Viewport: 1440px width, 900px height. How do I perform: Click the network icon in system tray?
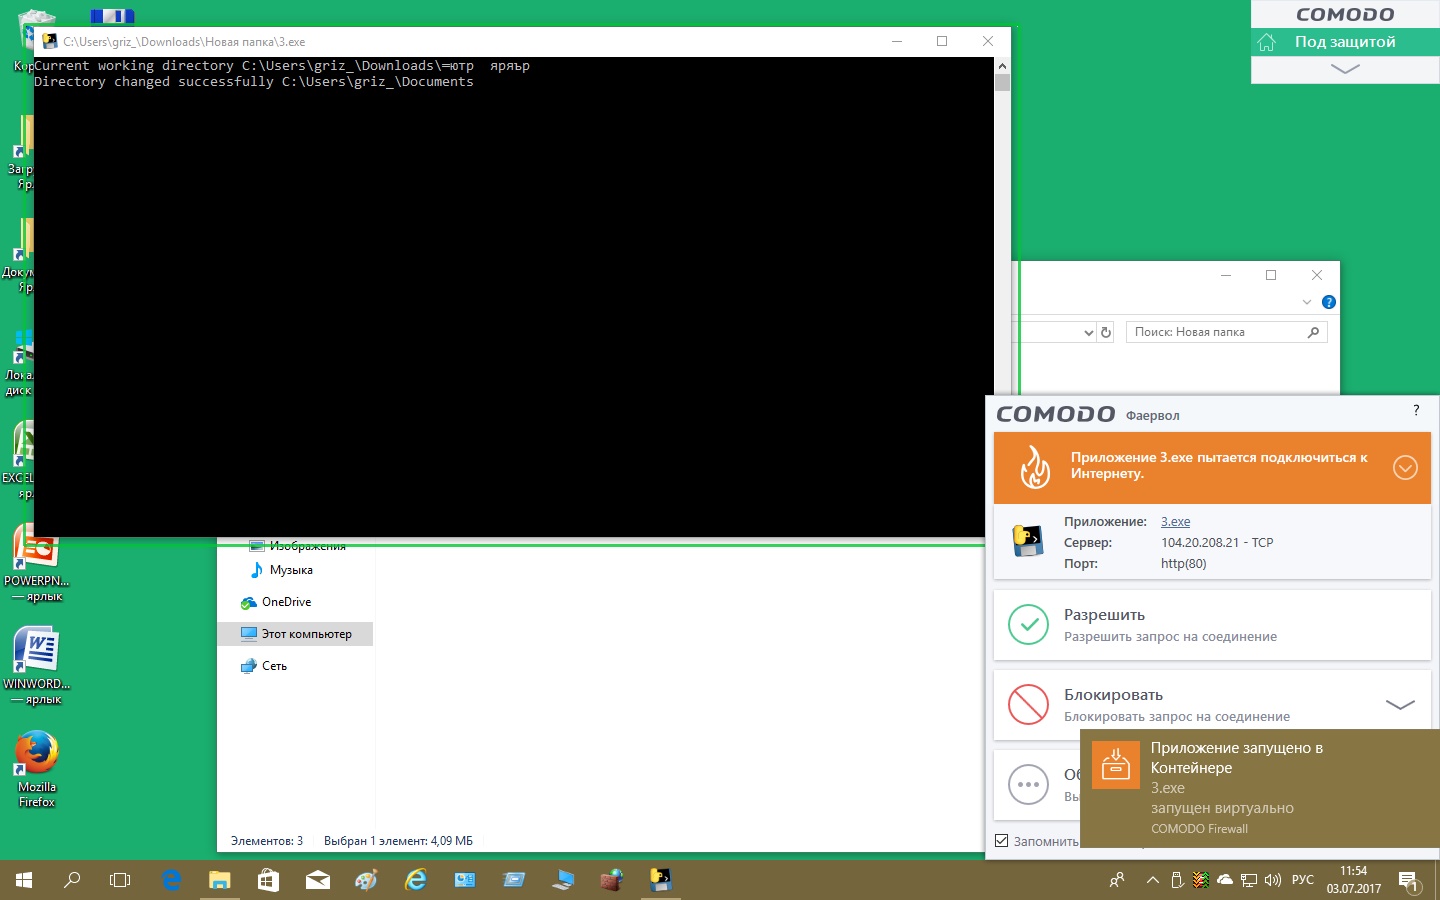click(x=1249, y=880)
